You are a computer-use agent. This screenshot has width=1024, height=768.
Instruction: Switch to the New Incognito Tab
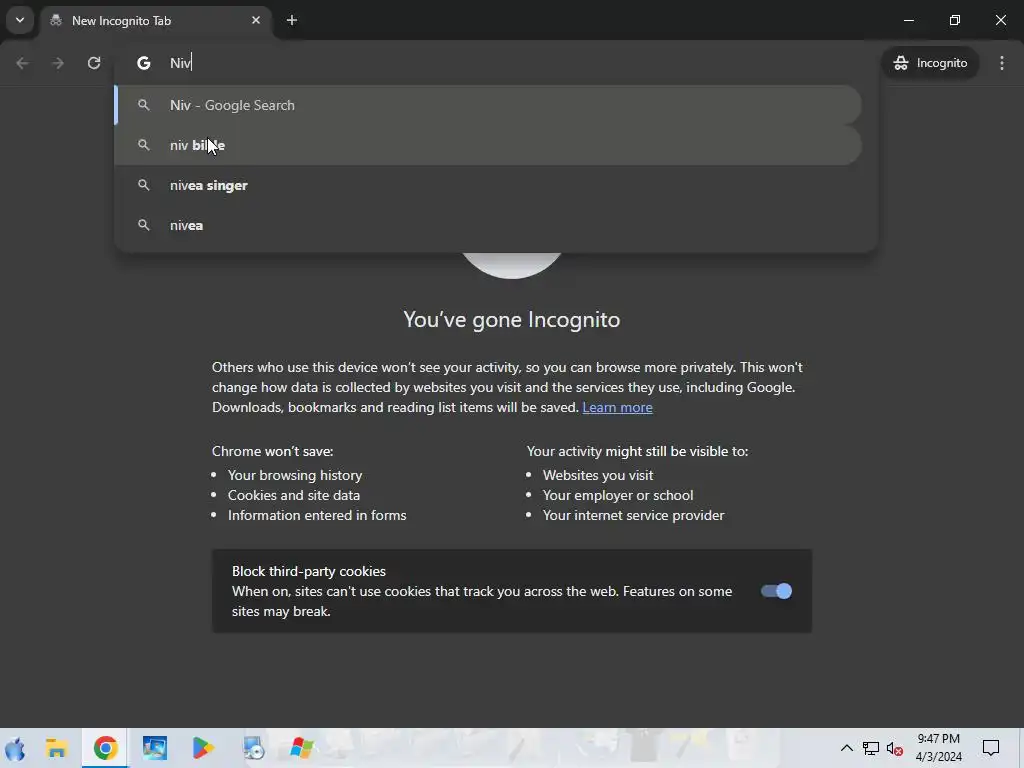pos(155,20)
